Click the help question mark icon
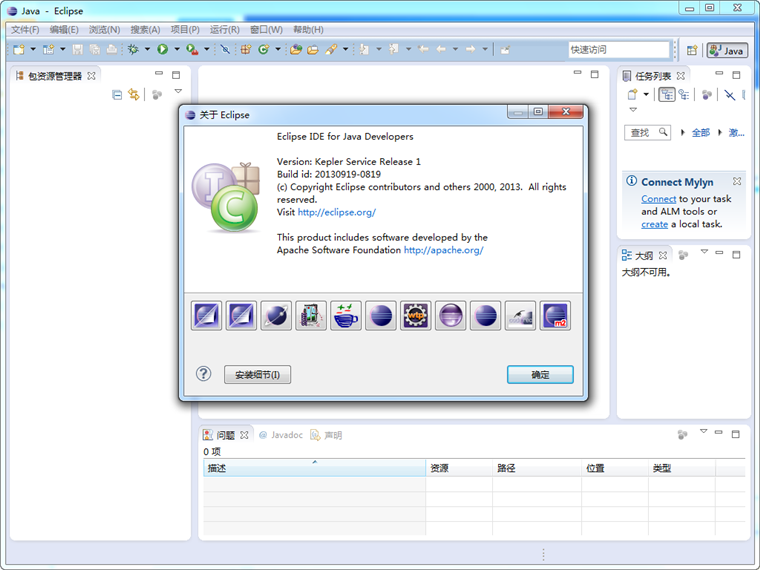Viewport: 760px width, 570px height. pos(204,374)
